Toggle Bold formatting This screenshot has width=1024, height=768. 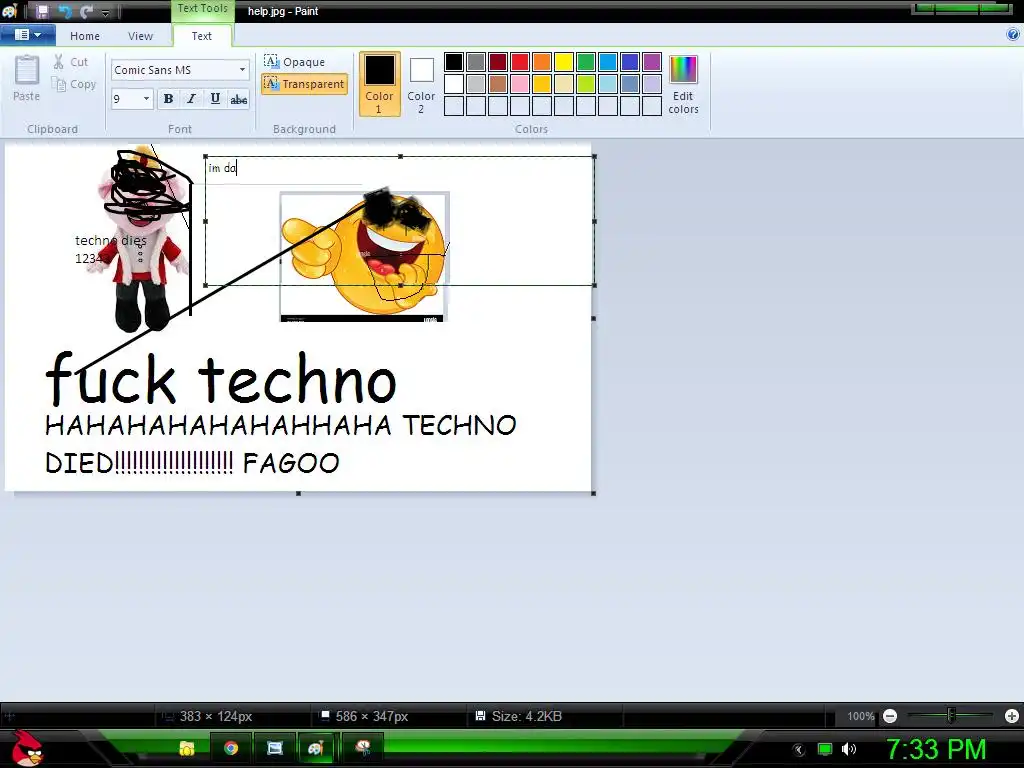point(168,99)
